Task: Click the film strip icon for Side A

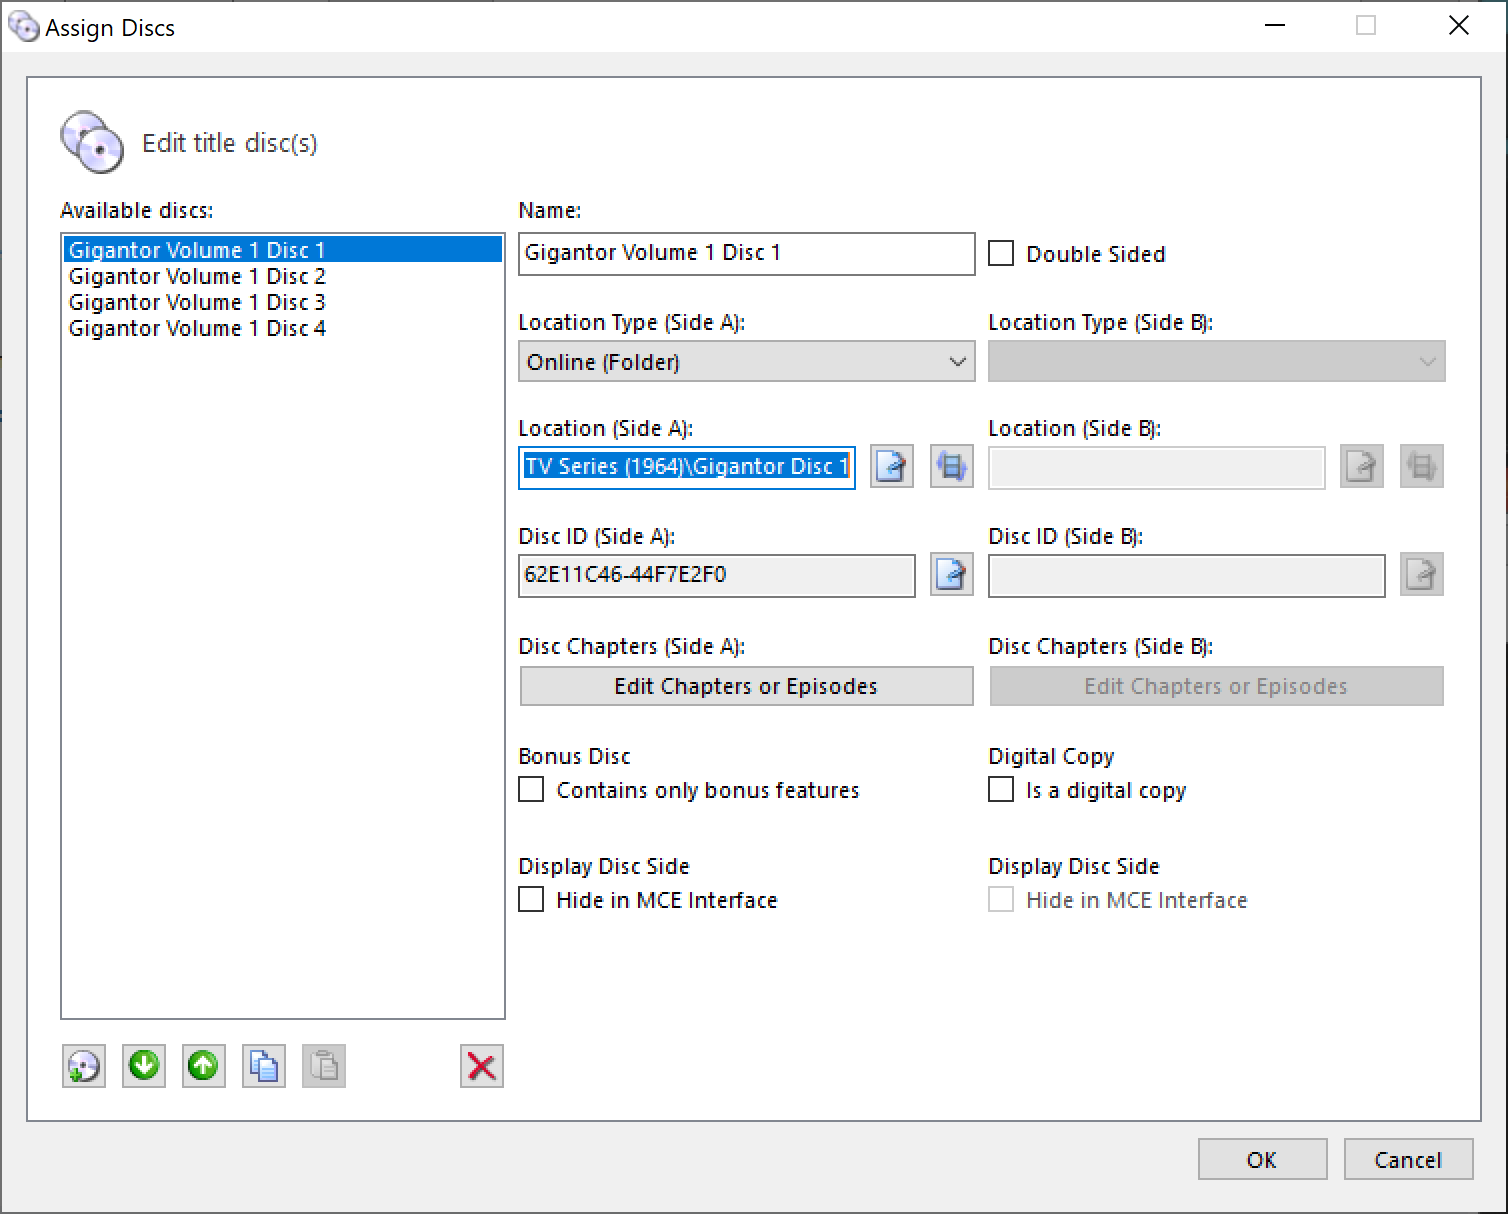Action: coord(952,466)
